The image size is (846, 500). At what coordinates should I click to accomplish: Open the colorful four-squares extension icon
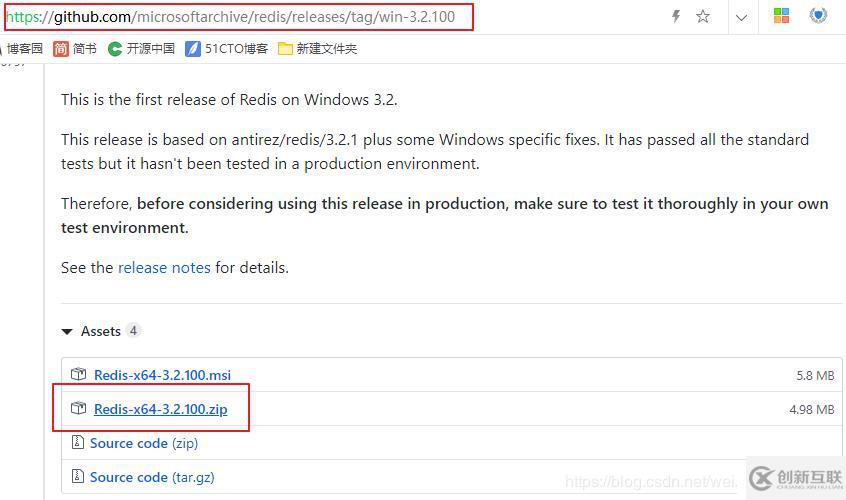pyautogui.click(x=781, y=16)
